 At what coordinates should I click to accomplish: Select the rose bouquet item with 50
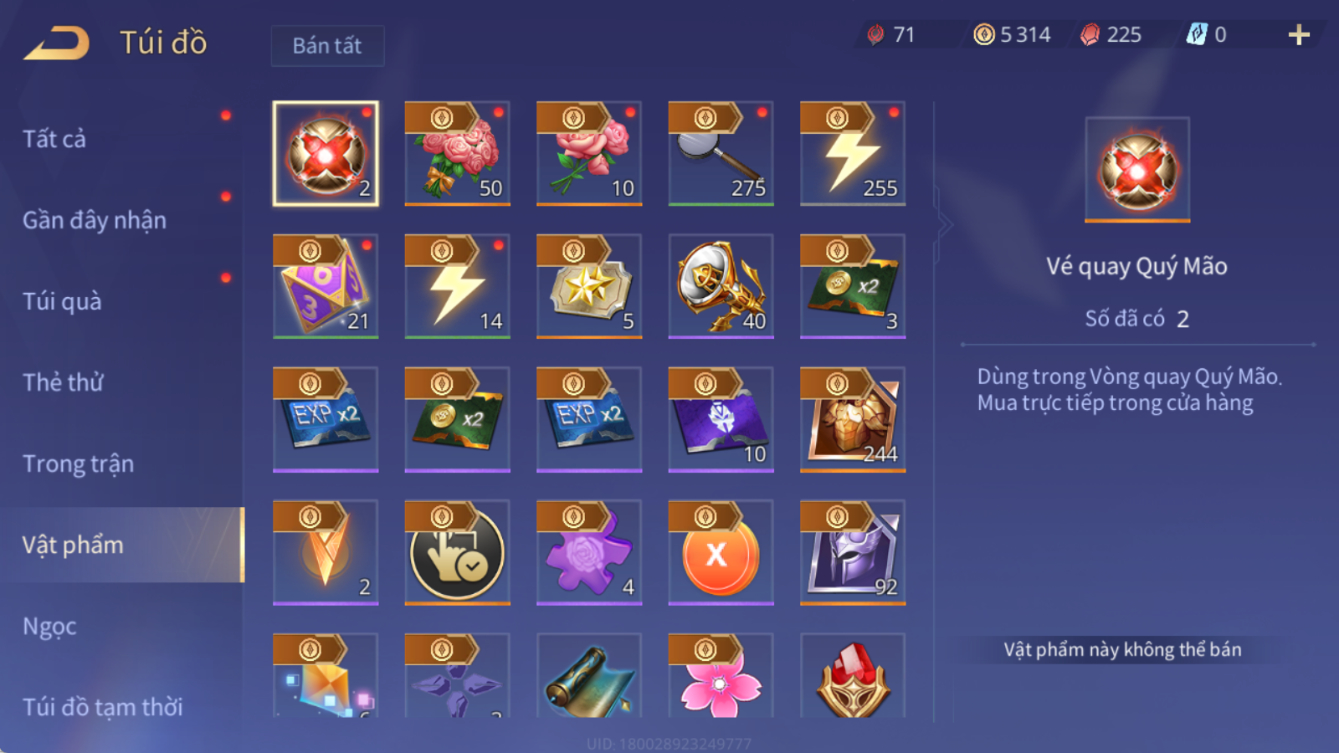[x=457, y=153]
